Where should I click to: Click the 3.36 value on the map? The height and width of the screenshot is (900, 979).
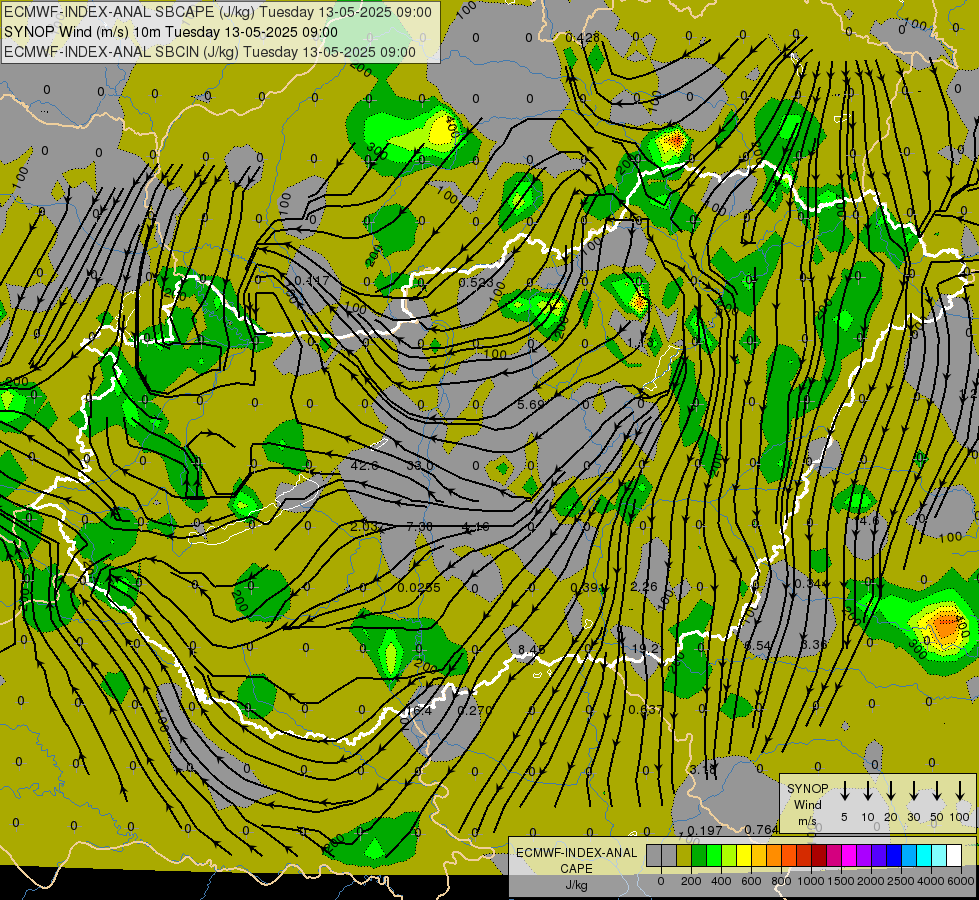pos(814,645)
